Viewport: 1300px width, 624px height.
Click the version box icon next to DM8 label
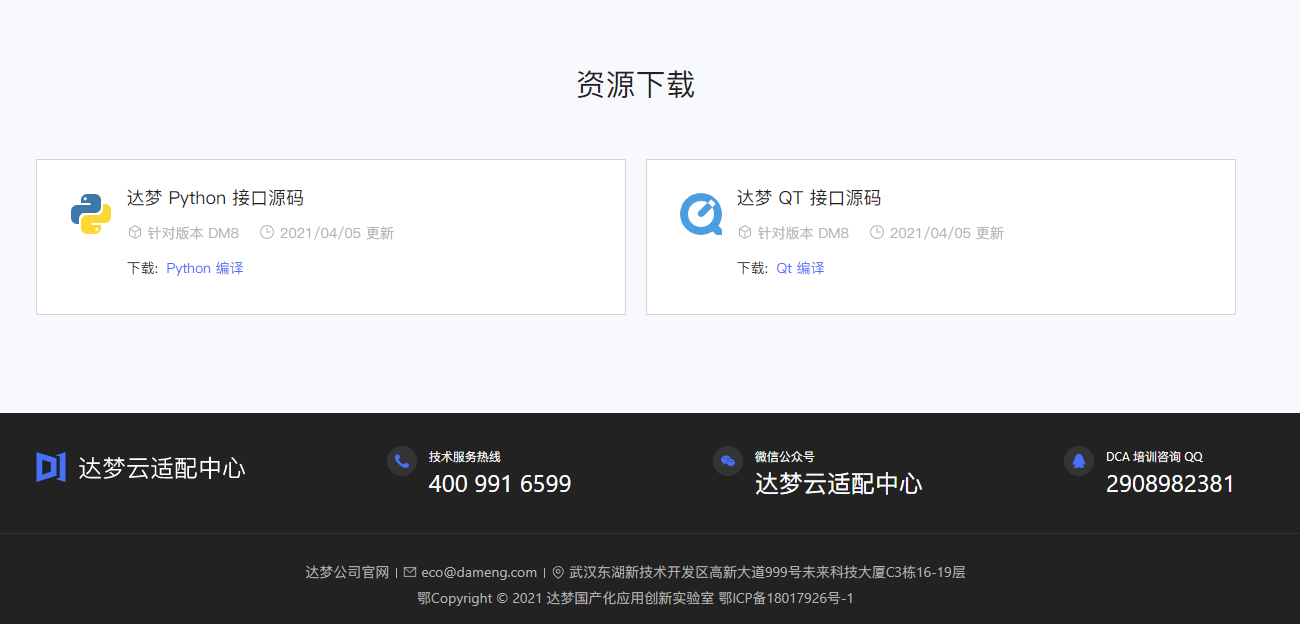click(x=134, y=232)
